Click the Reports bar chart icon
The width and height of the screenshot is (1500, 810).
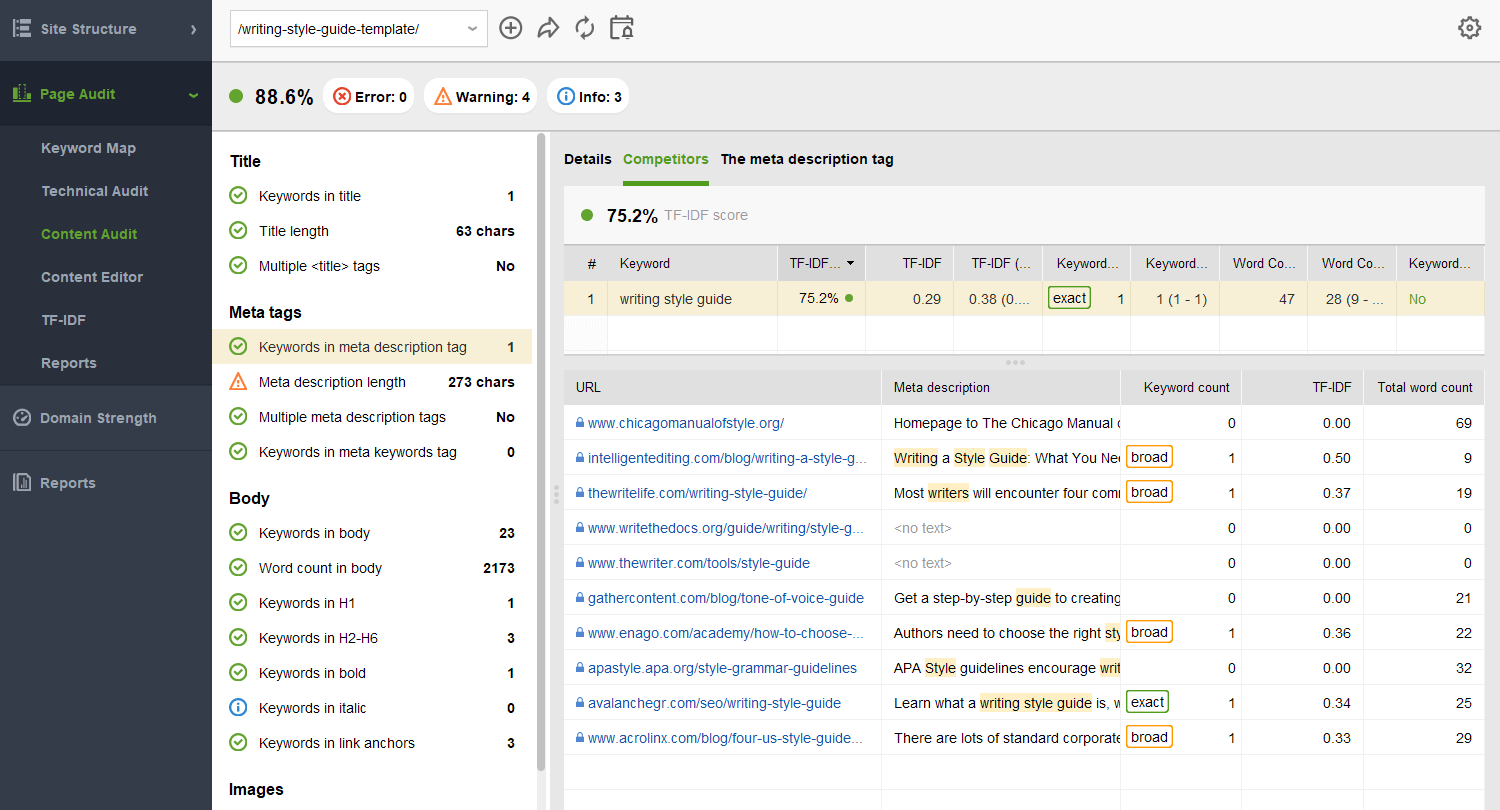(x=22, y=483)
